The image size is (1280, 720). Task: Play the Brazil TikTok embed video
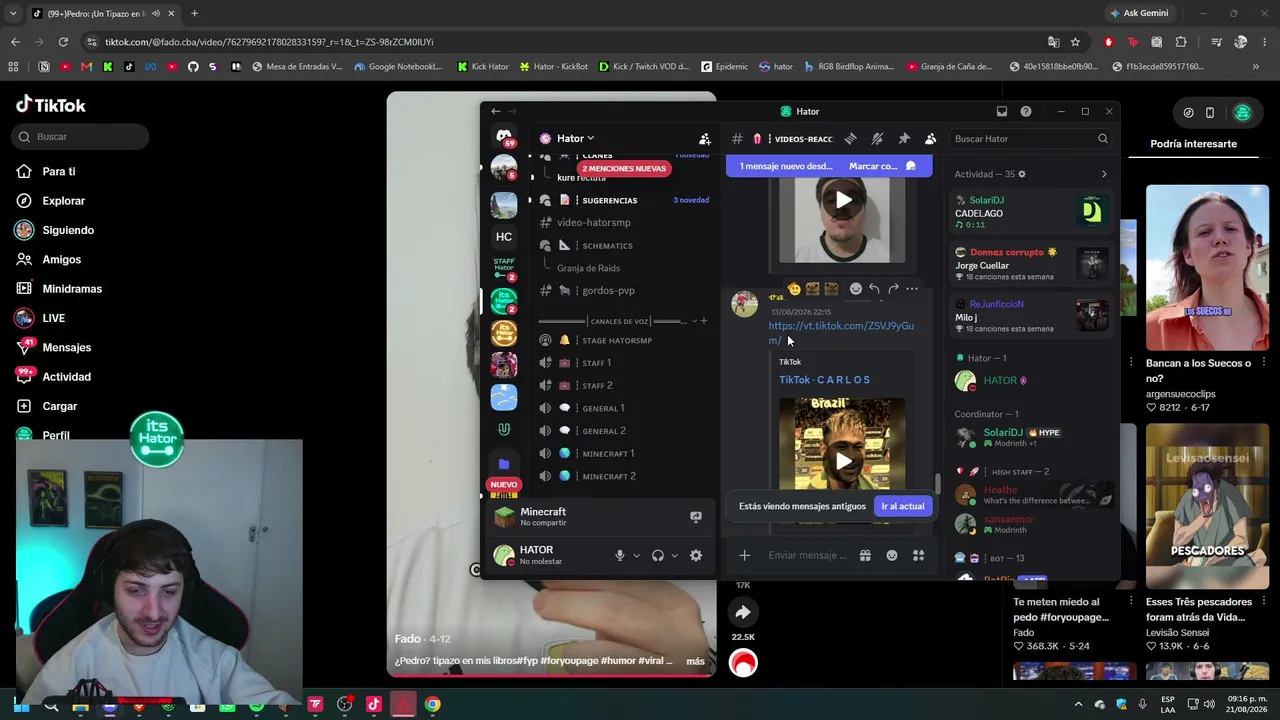(843, 461)
